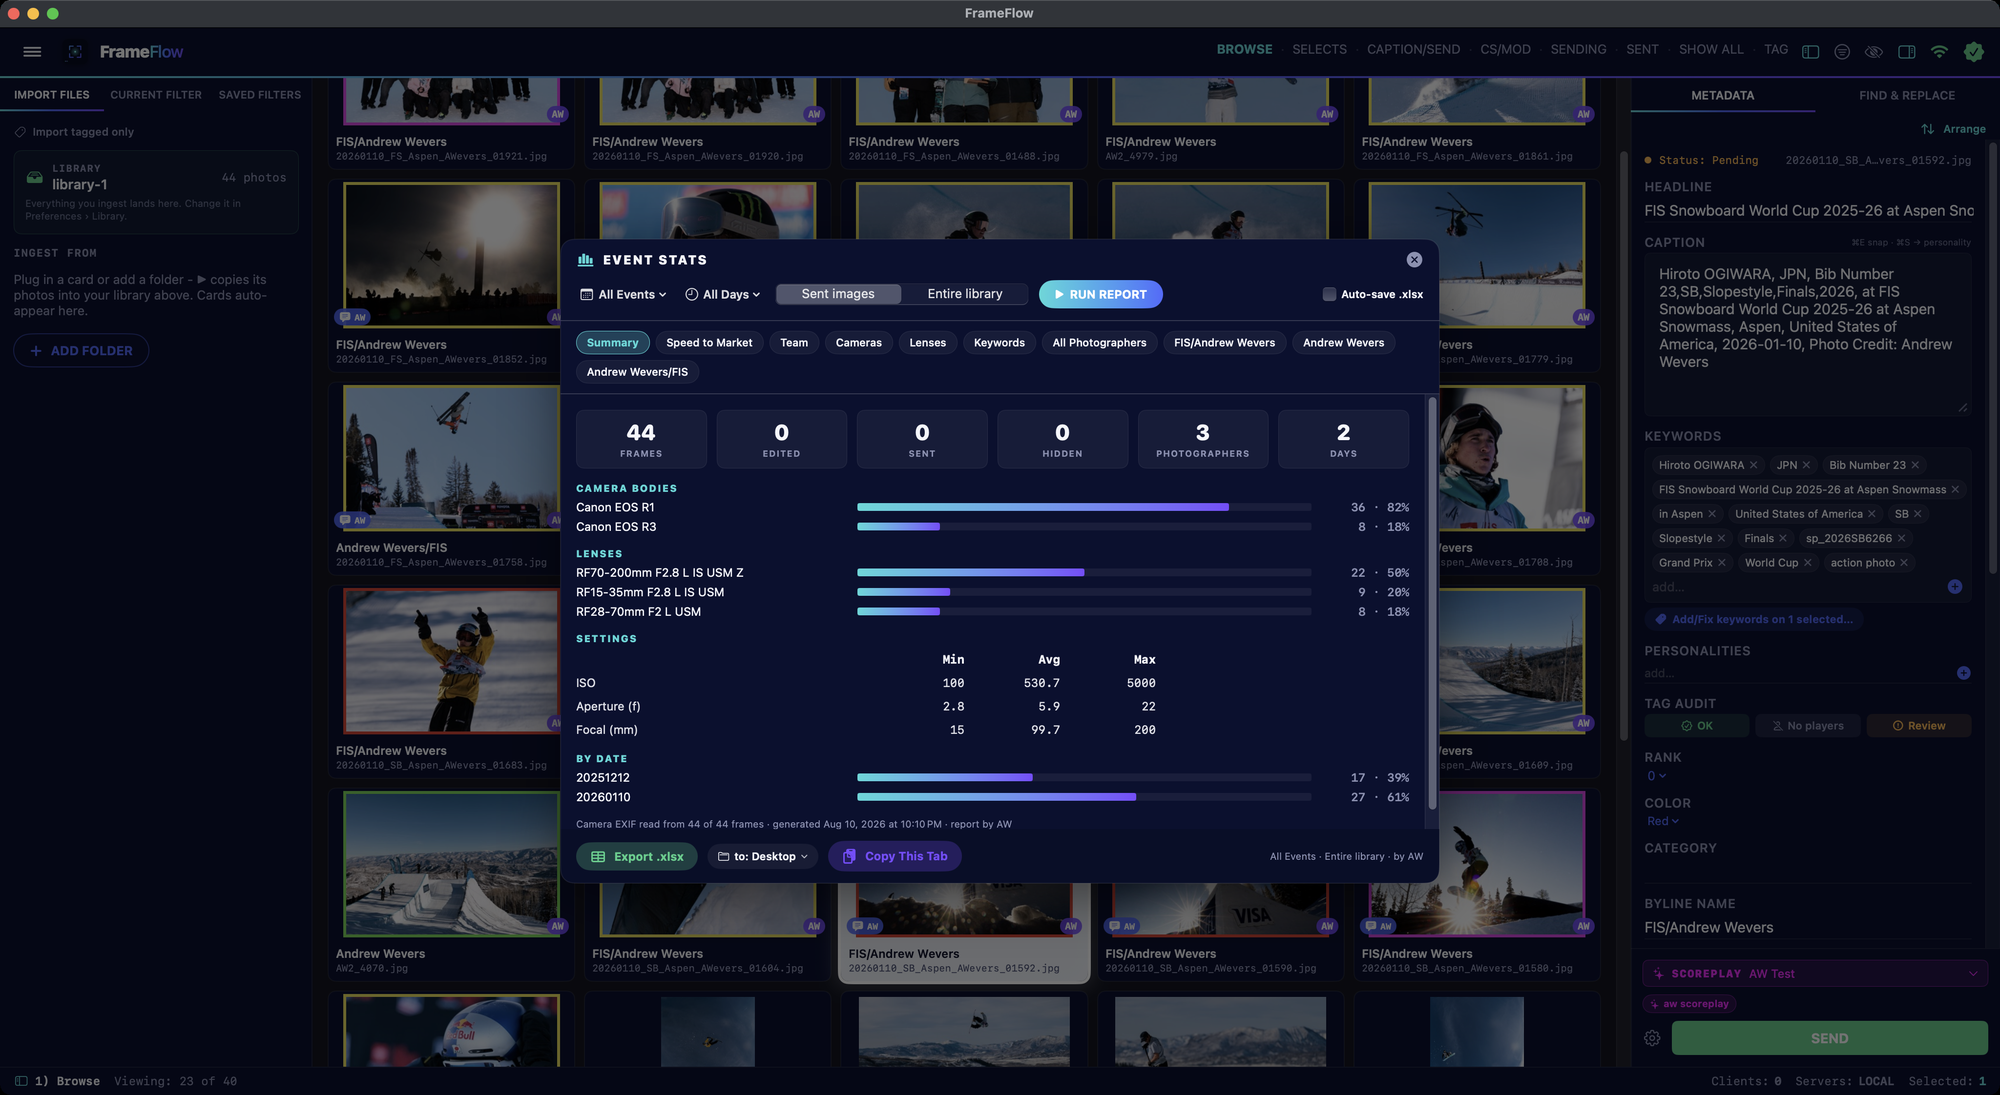This screenshot has width=2000, height=1095.
Task: Remove the Slopestyle keyword tag
Action: (x=1721, y=539)
